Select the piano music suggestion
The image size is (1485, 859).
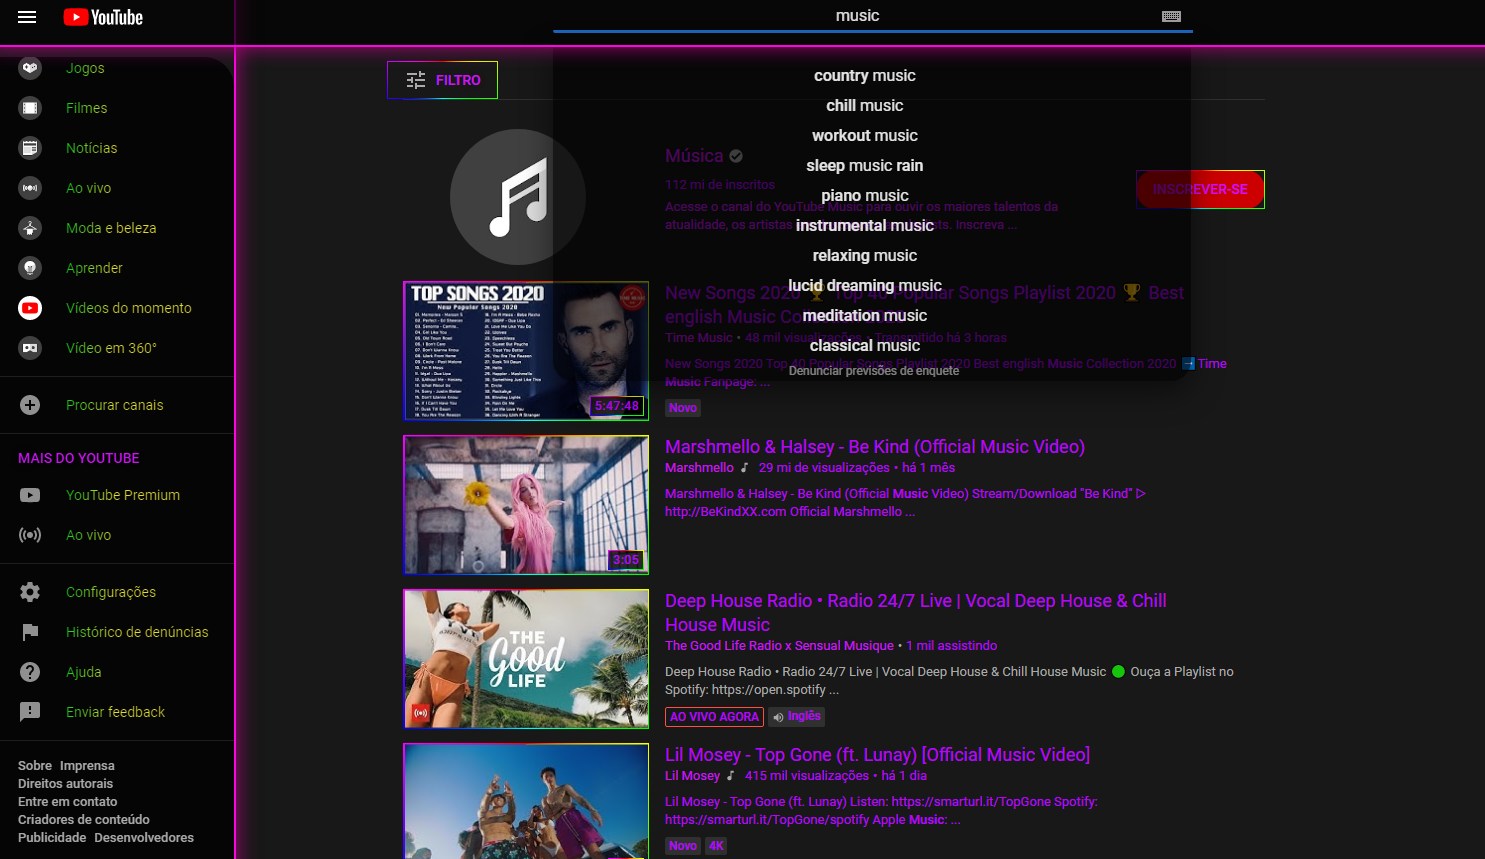865,196
